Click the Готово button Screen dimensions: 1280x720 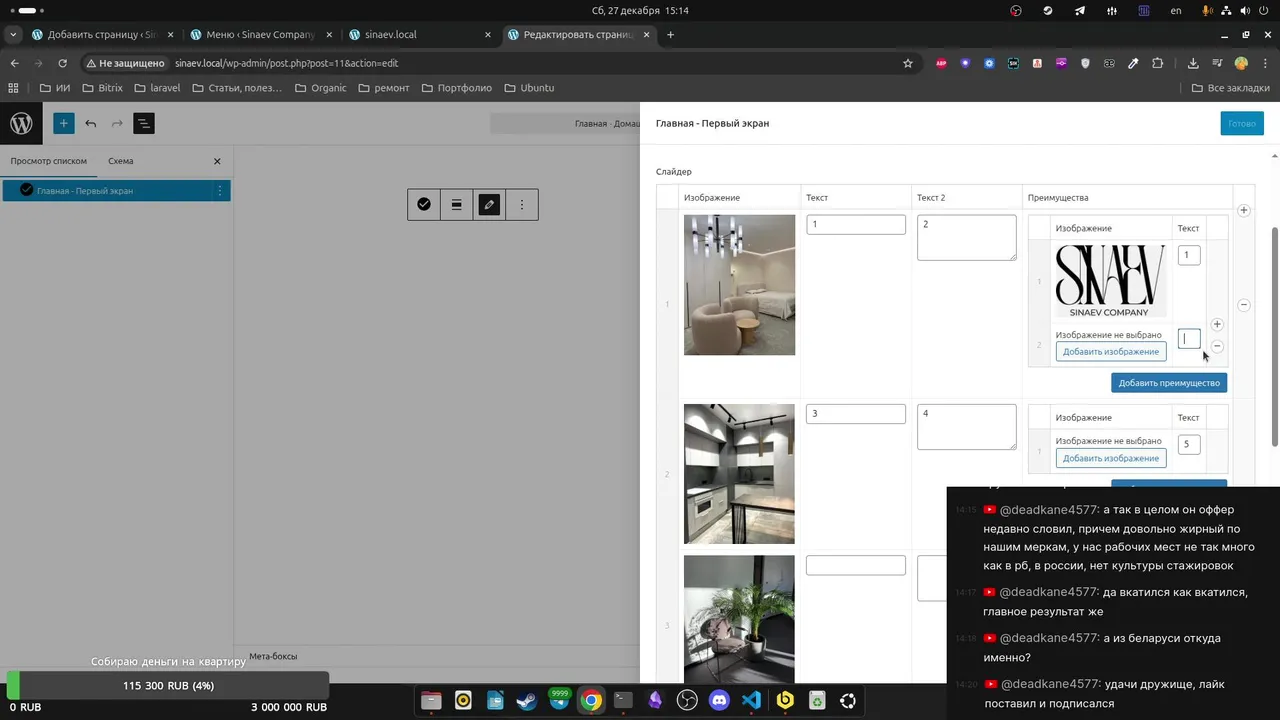(x=1242, y=124)
